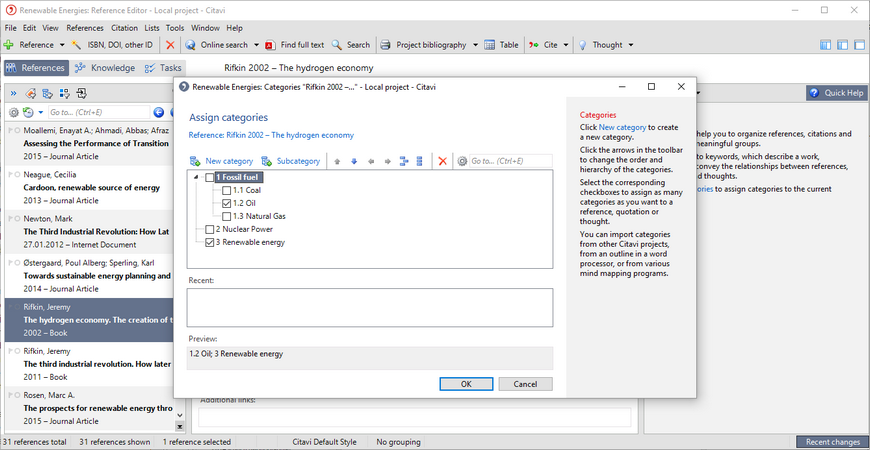This screenshot has height=450, width=870.
Task: Check the 2 Nuclear Power checkbox
Action: [209, 229]
